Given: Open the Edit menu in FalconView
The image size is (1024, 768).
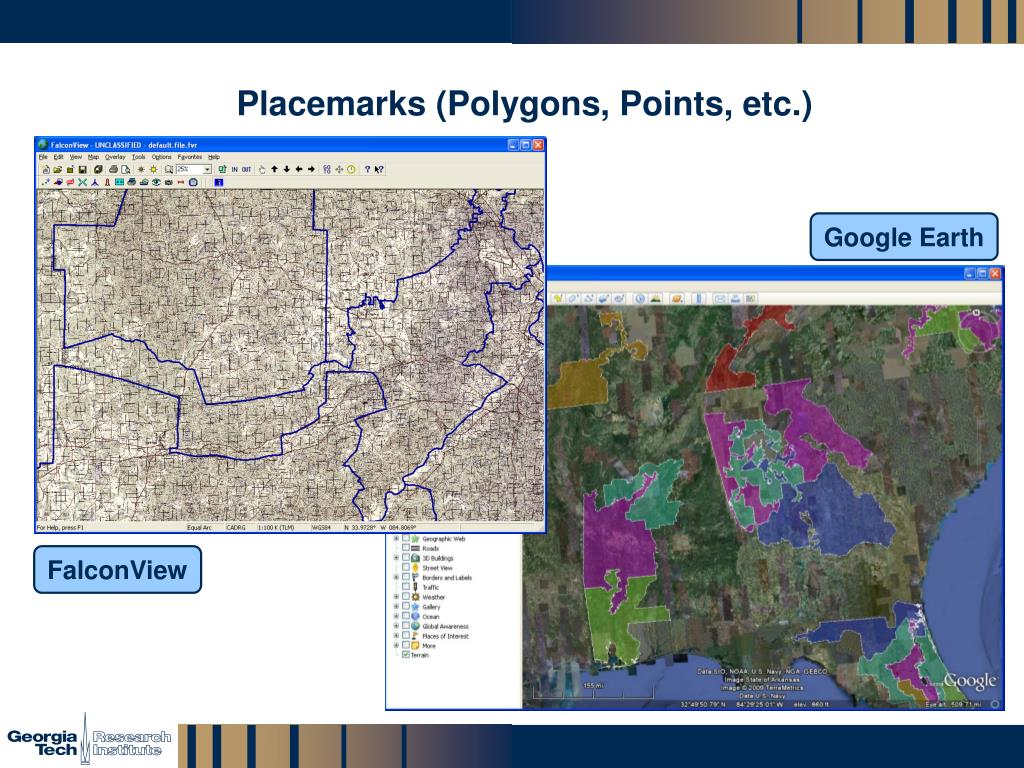Looking at the screenshot, I should click(x=59, y=157).
